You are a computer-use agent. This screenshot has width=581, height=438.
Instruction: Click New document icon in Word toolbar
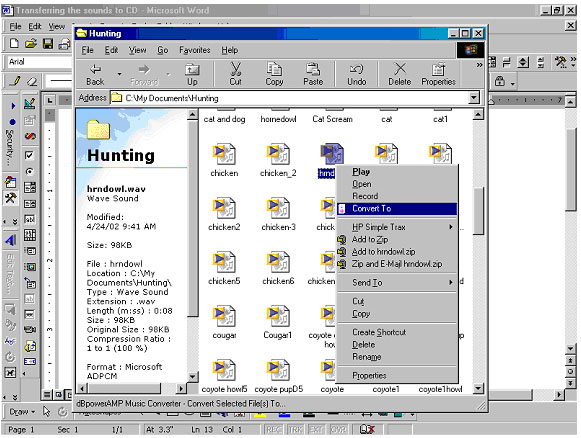pyautogui.click(x=14, y=44)
